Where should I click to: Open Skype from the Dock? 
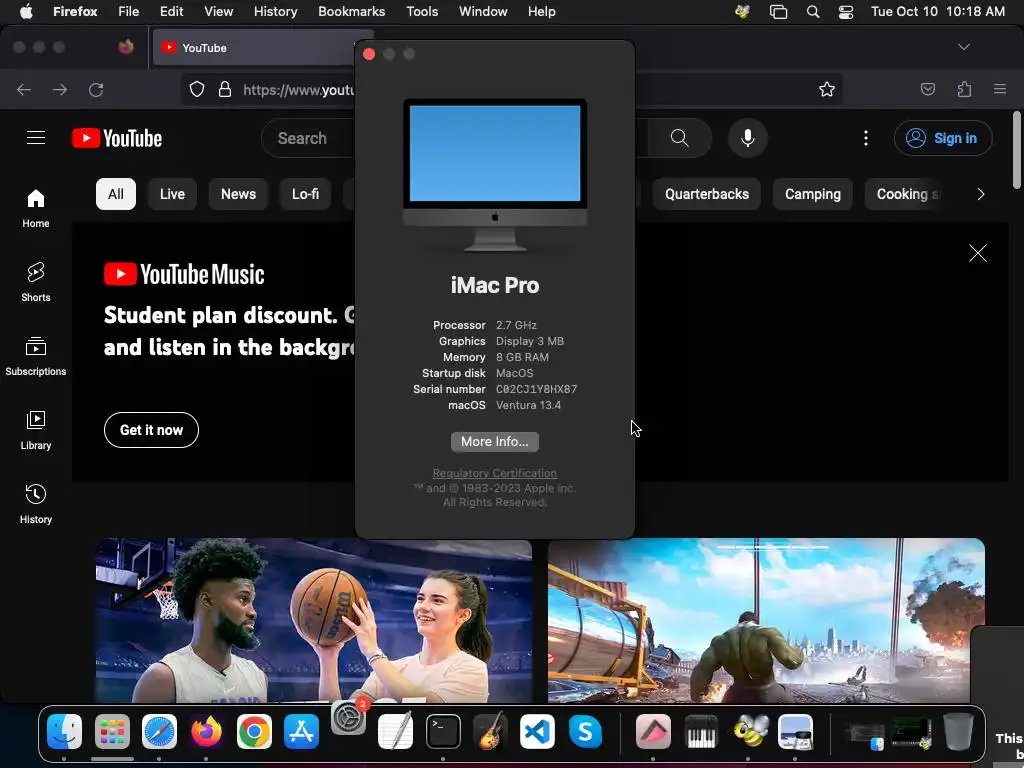585,731
